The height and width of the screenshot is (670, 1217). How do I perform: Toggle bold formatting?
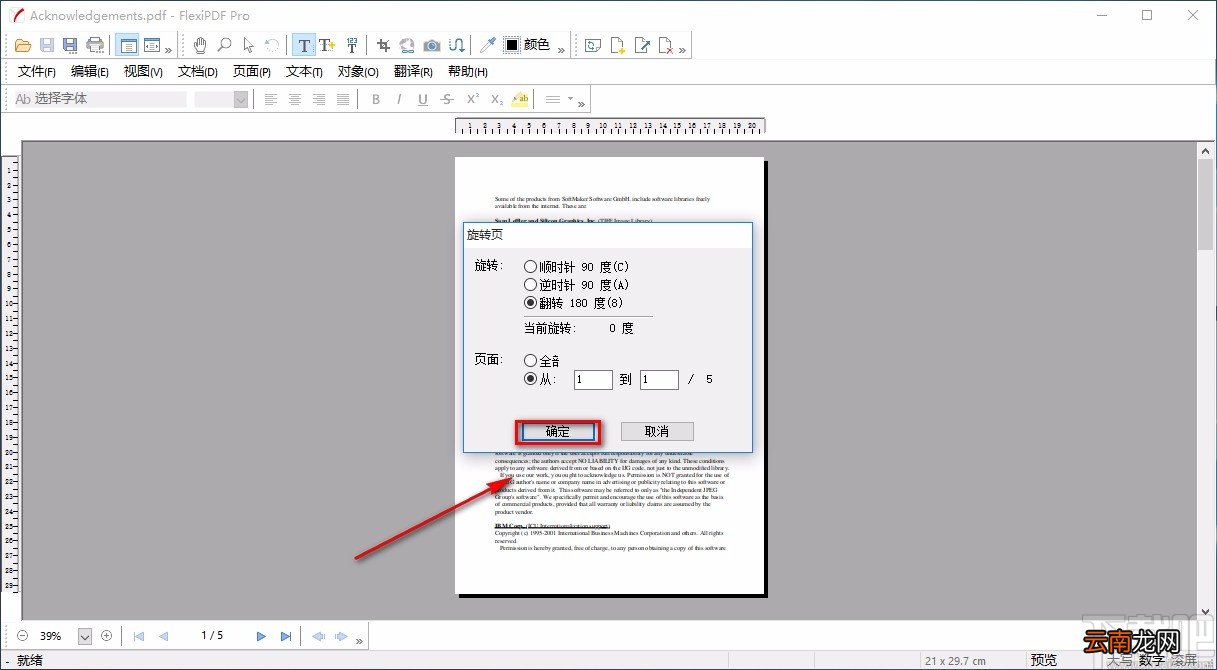click(376, 99)
